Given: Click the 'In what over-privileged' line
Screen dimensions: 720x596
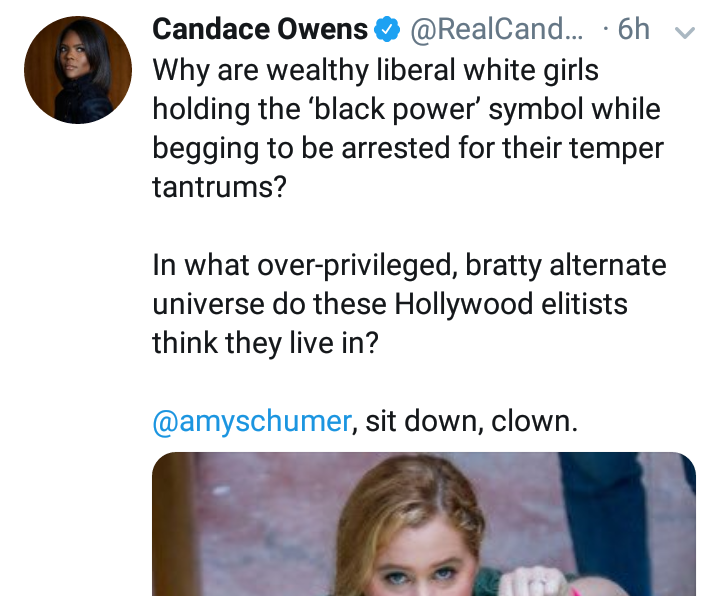Looking at the screenshot, I should pos(409,265).
